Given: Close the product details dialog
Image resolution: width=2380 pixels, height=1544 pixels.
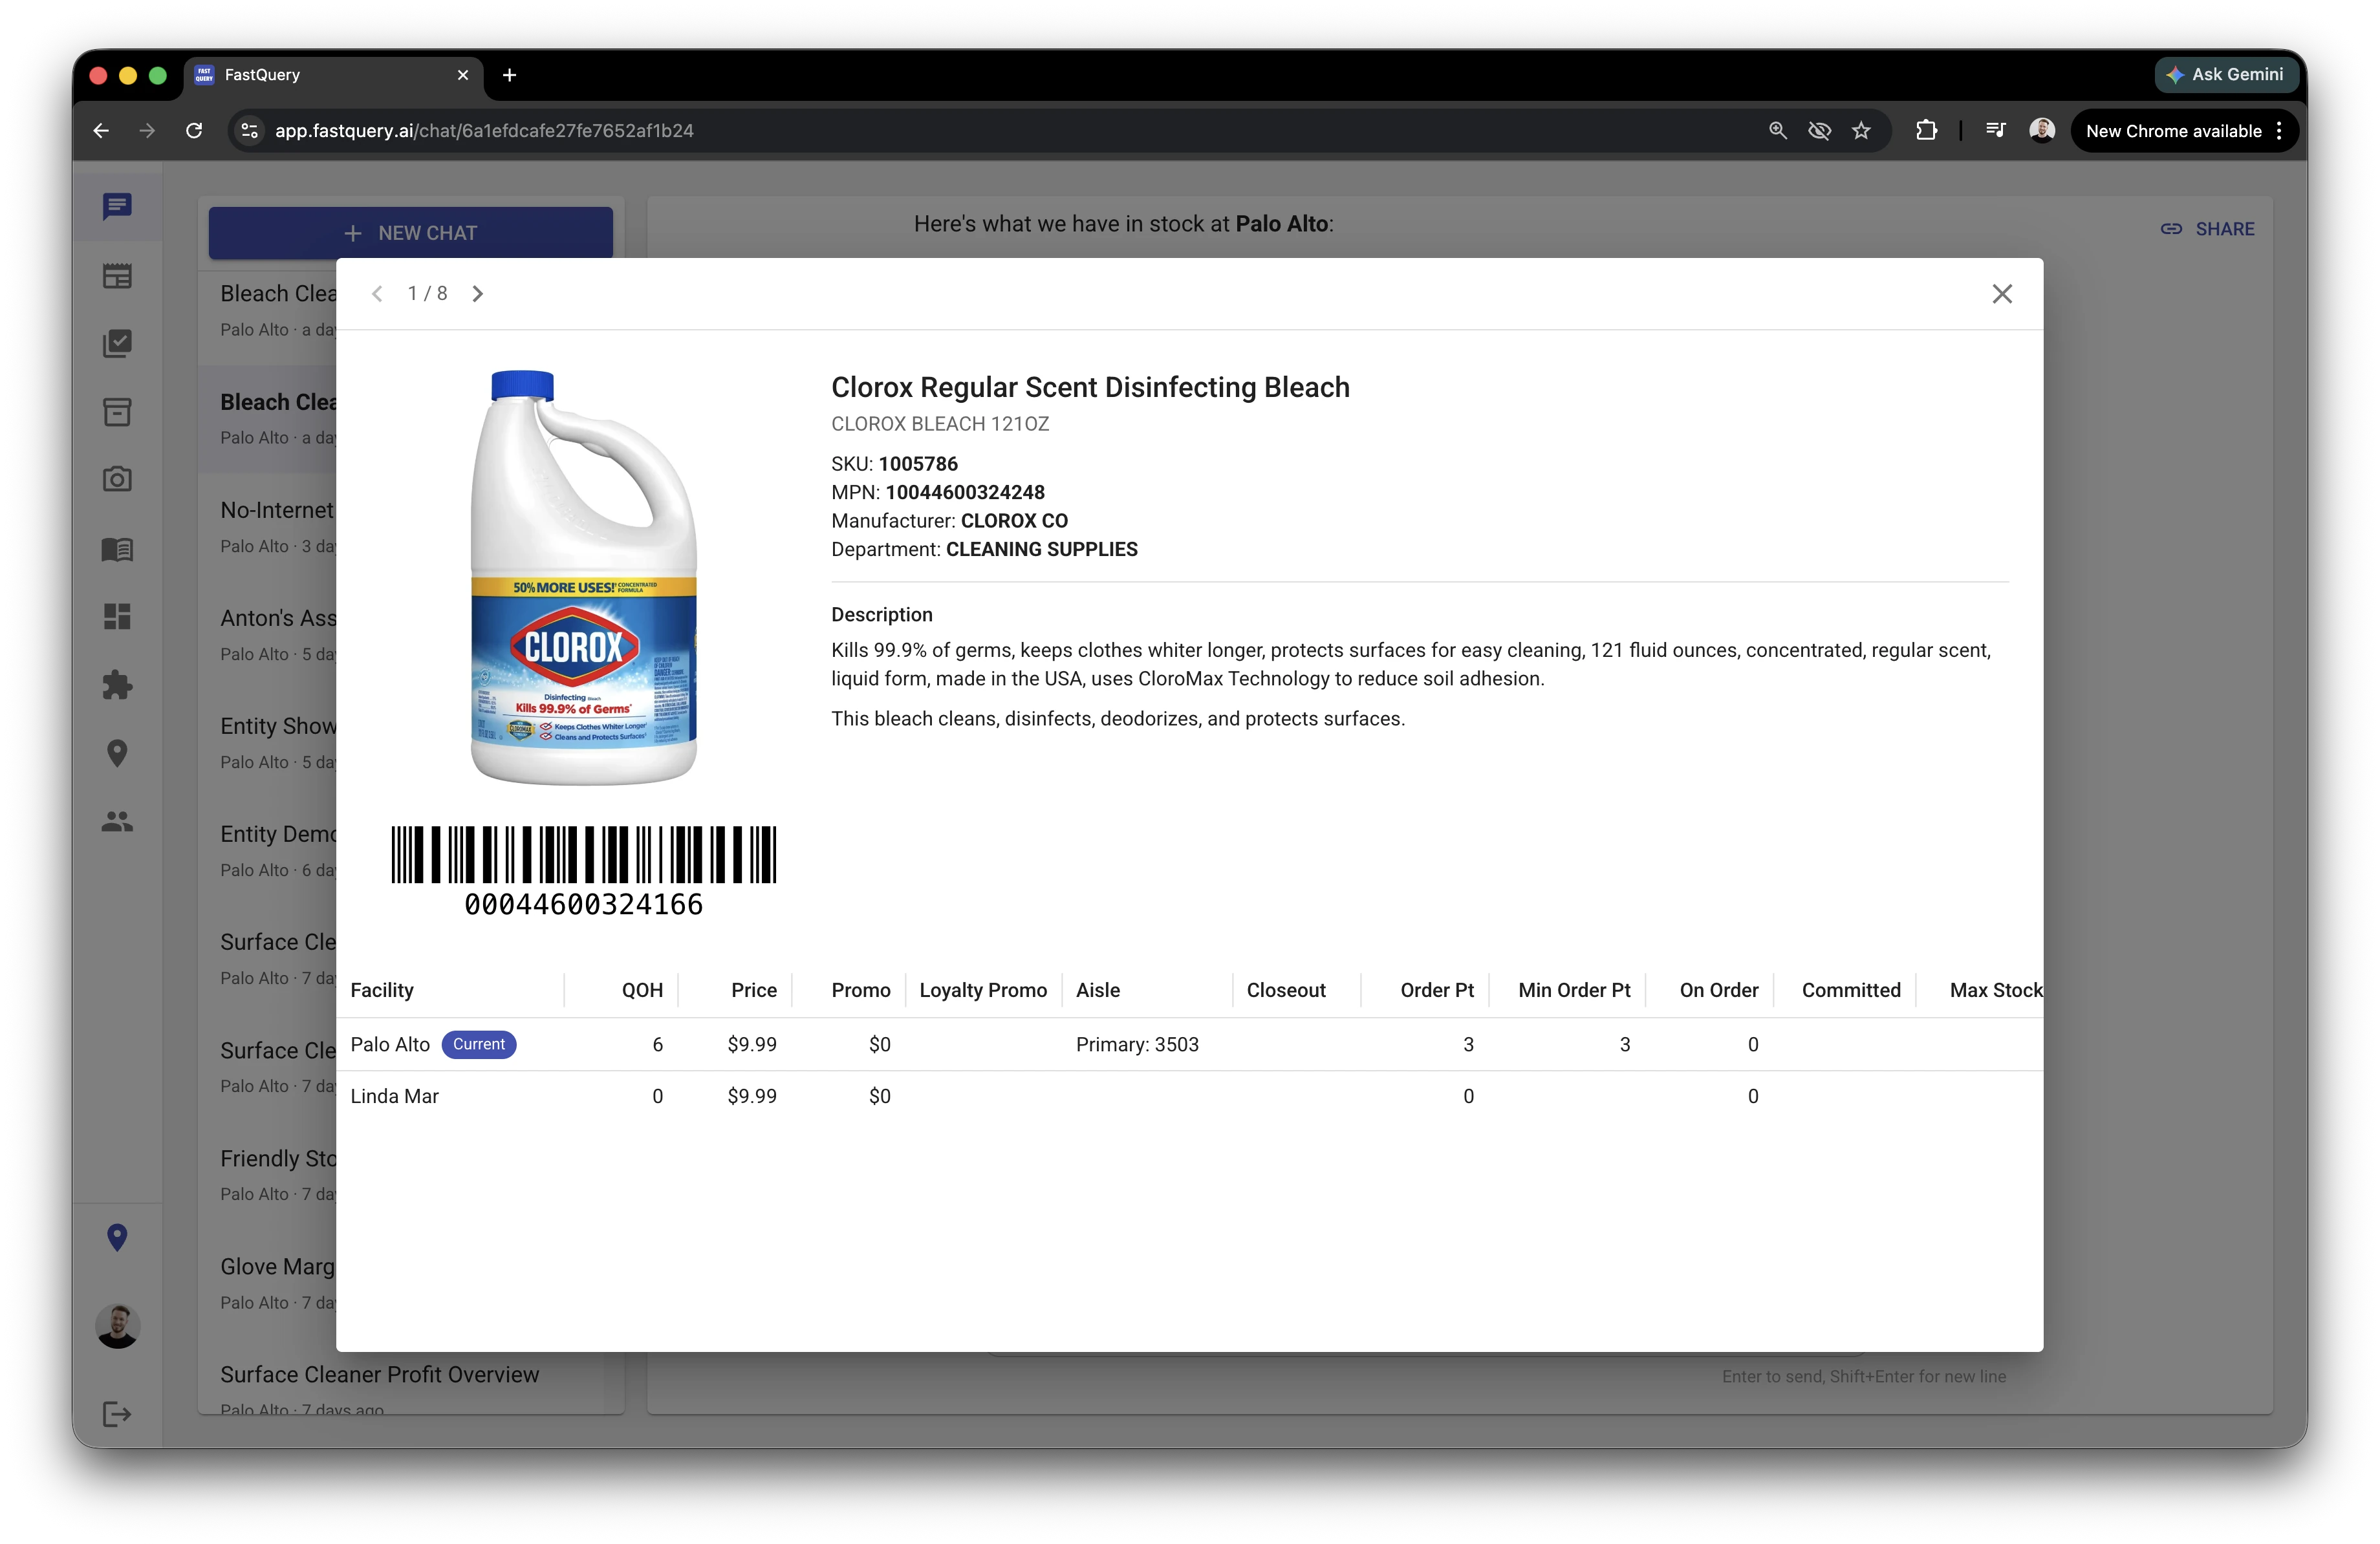Looking at the screenshot, I should 2002,294.
